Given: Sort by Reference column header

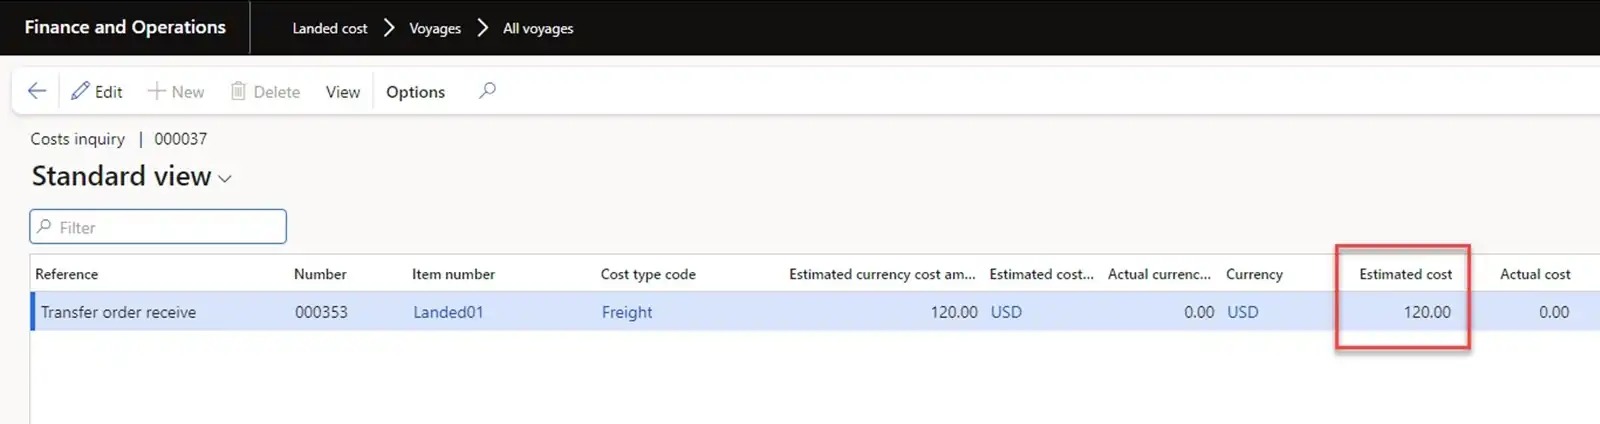Looking at the screenshot, I should [x=67, y=274].
